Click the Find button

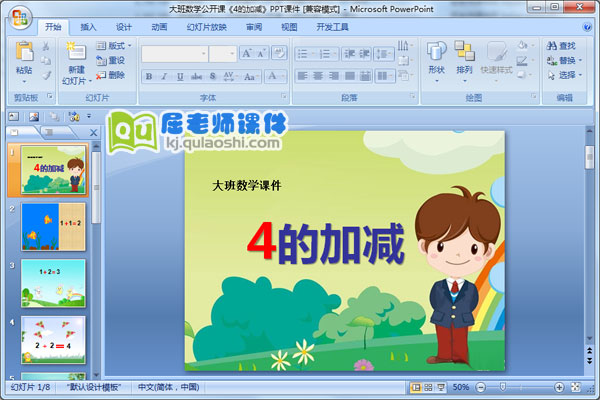click(561, 46)
